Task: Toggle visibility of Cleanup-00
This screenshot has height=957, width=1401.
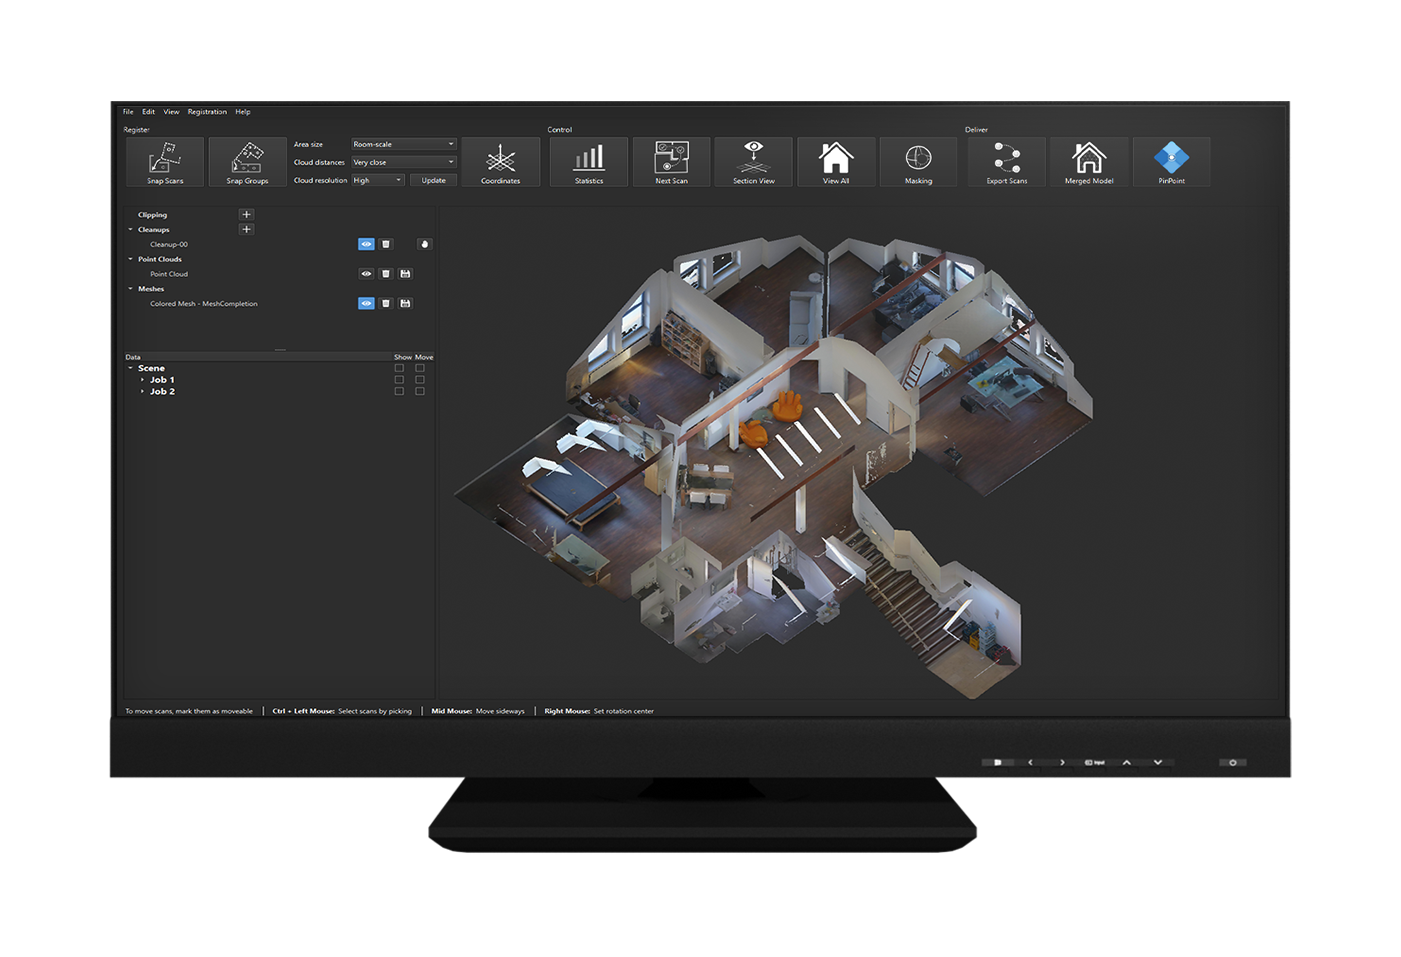Action: coord(366,244)
